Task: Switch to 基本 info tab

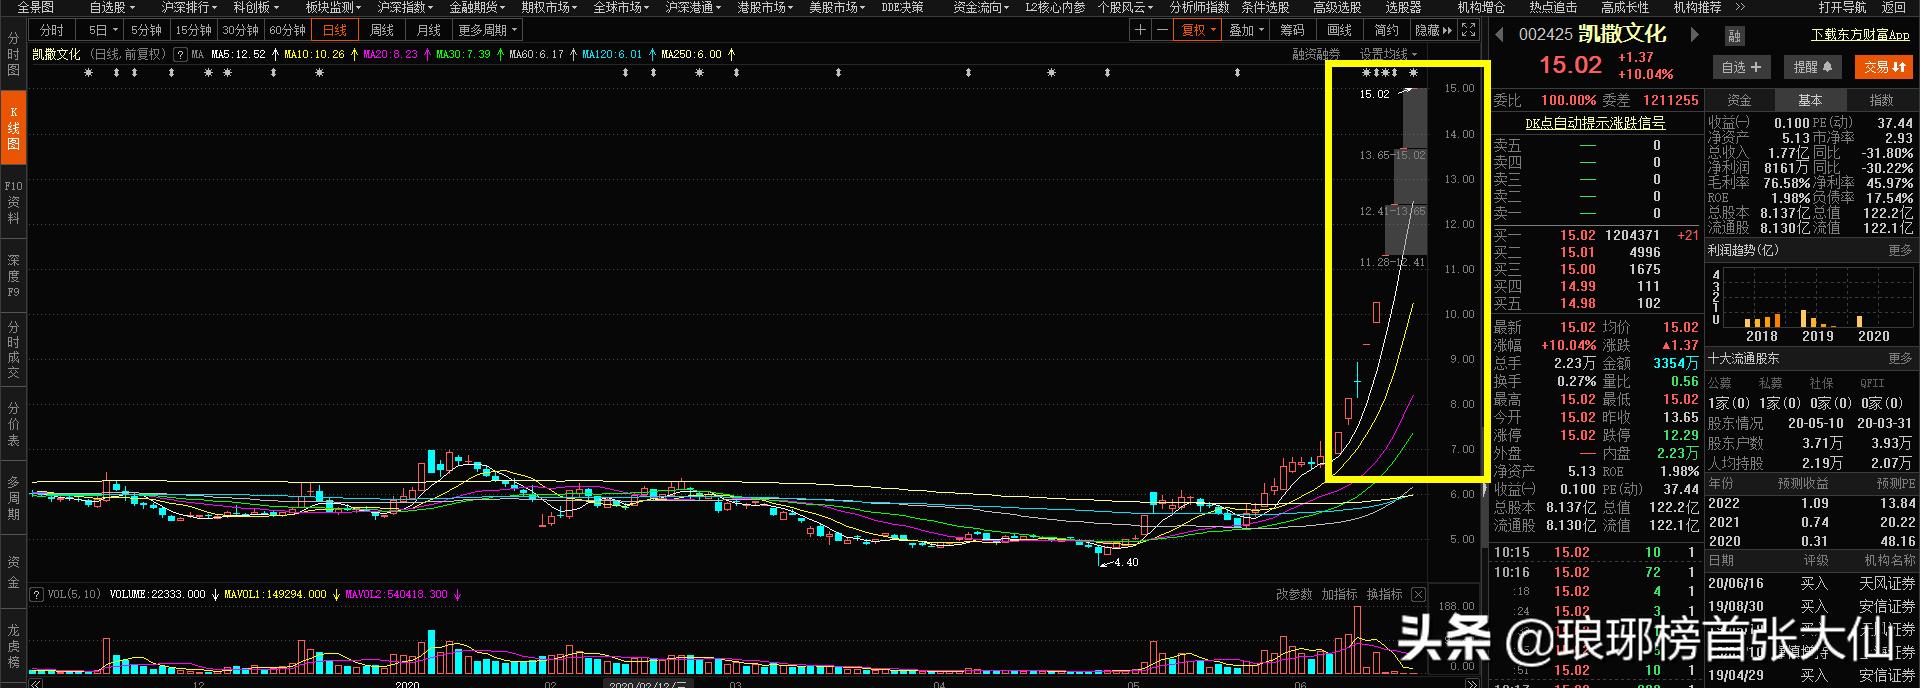Action: [1810, 100]
